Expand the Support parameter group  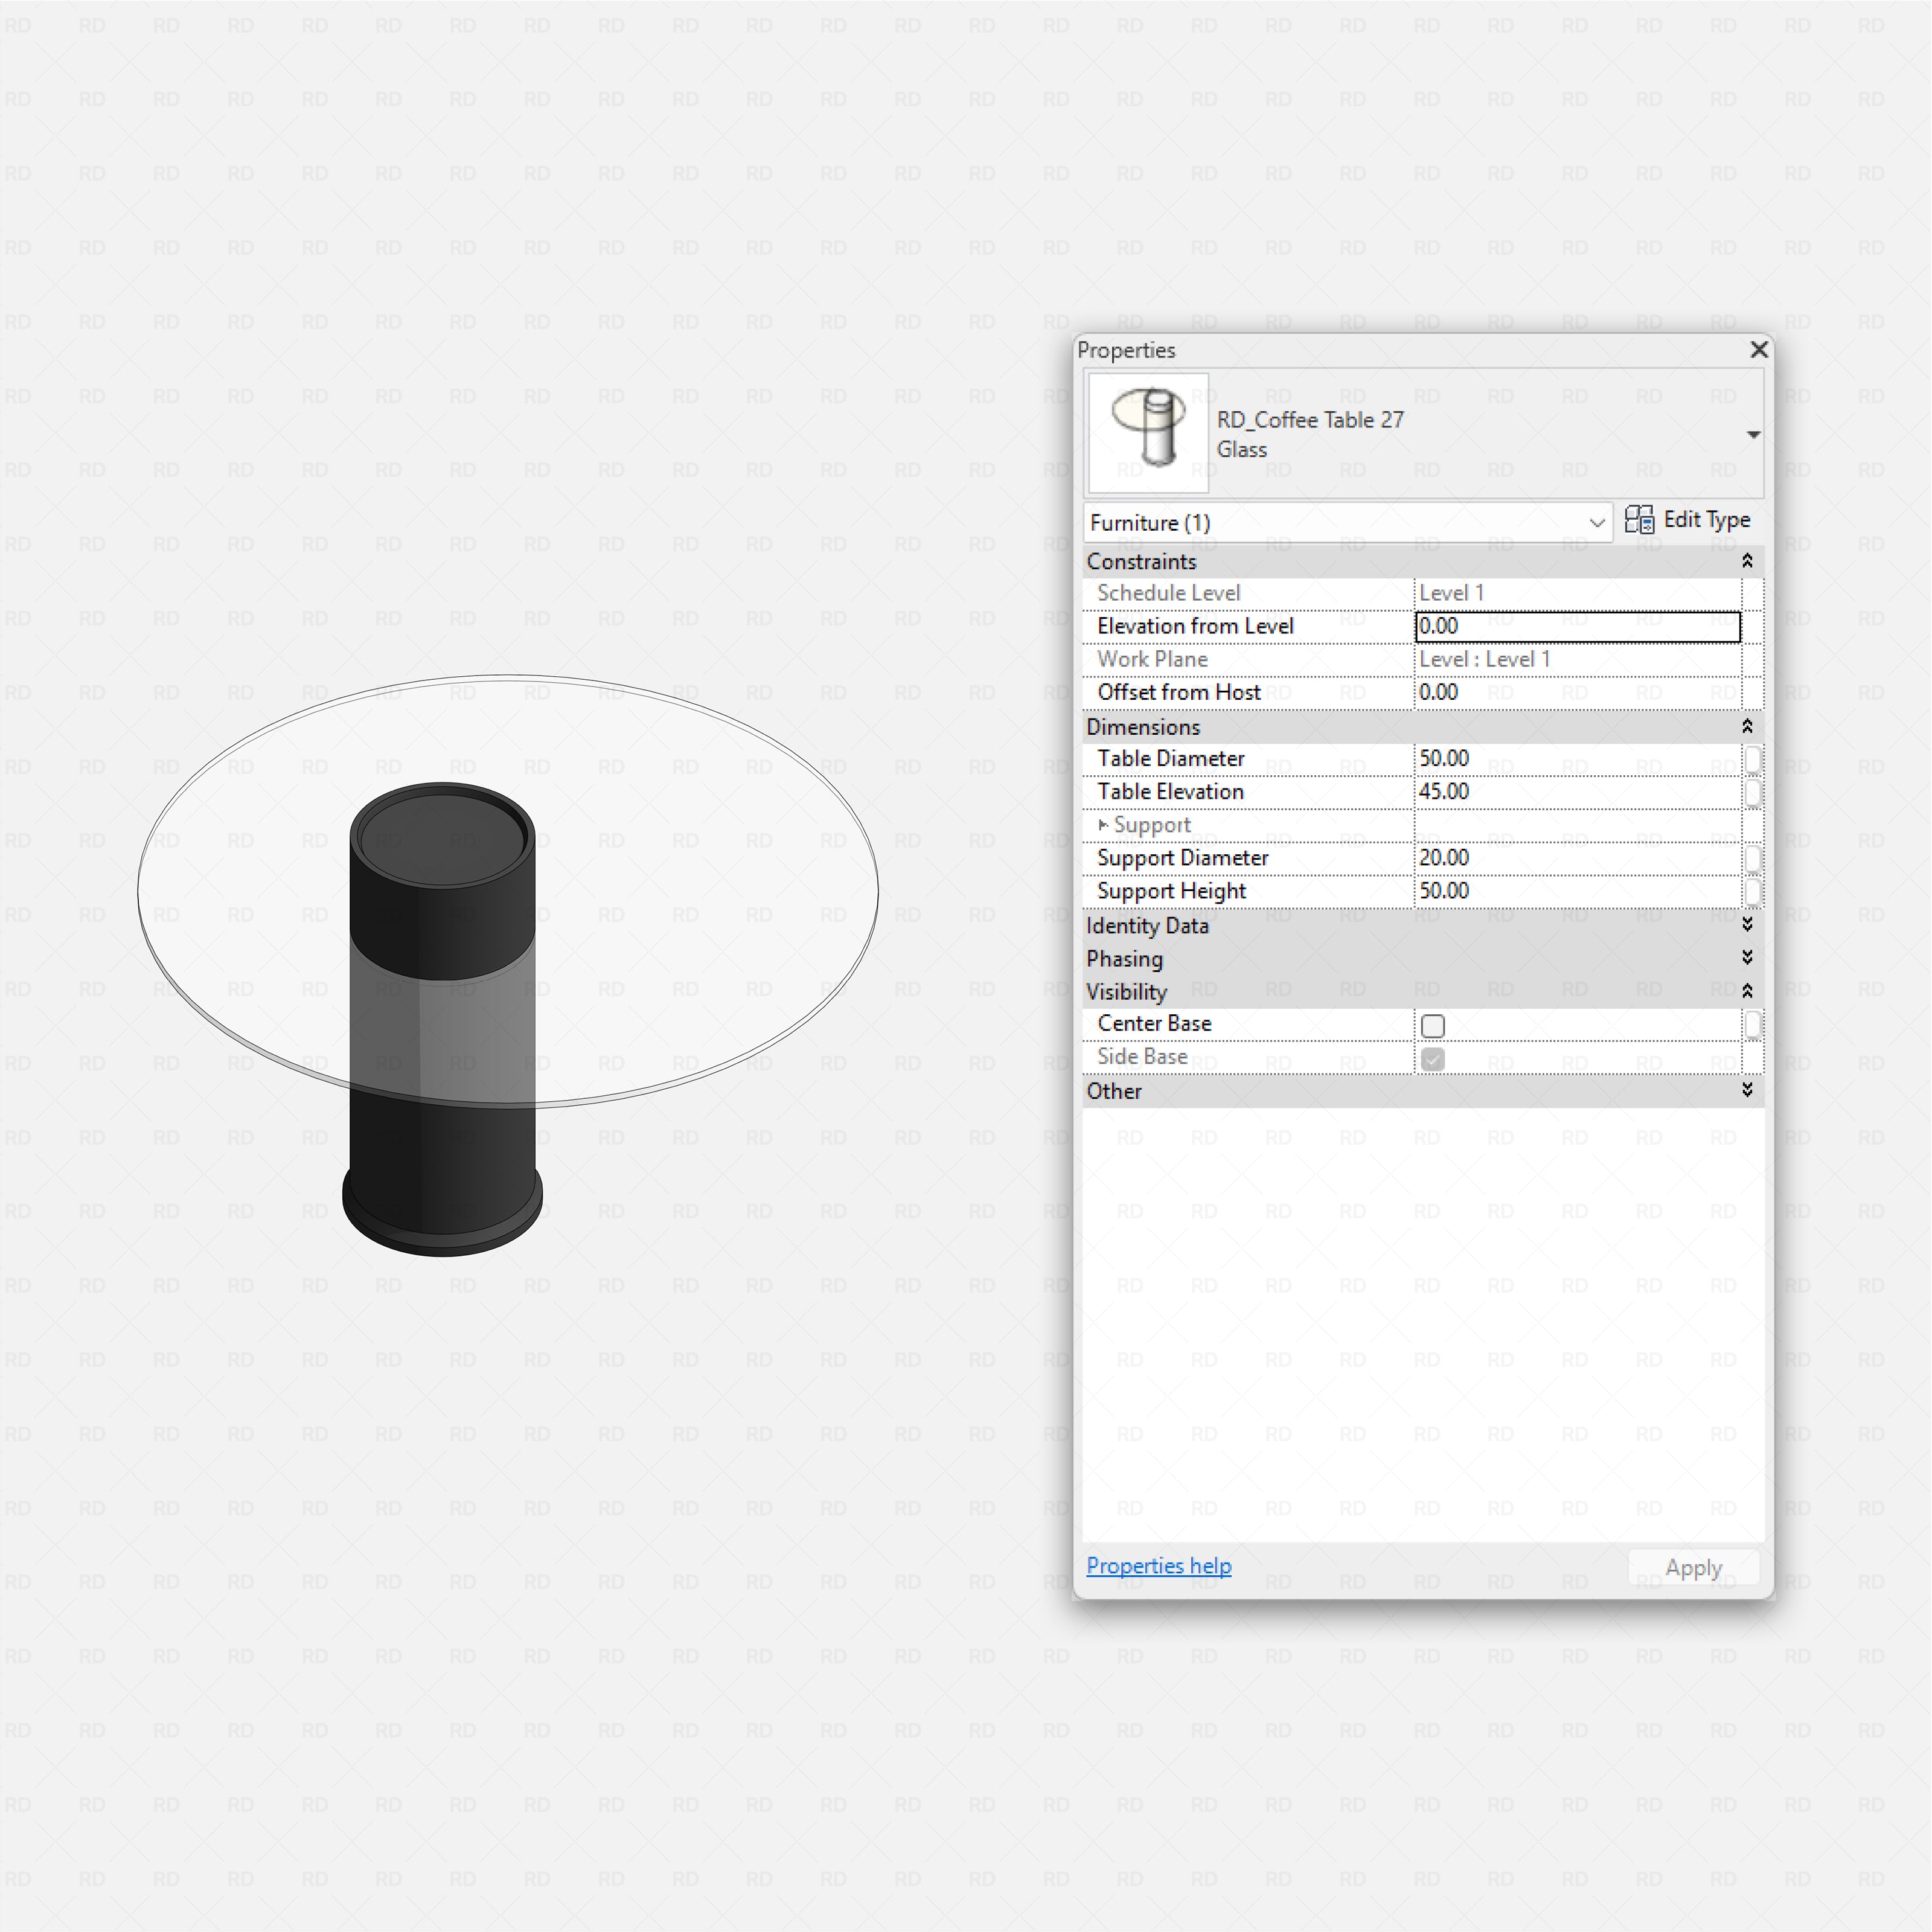pos(1103,825)
